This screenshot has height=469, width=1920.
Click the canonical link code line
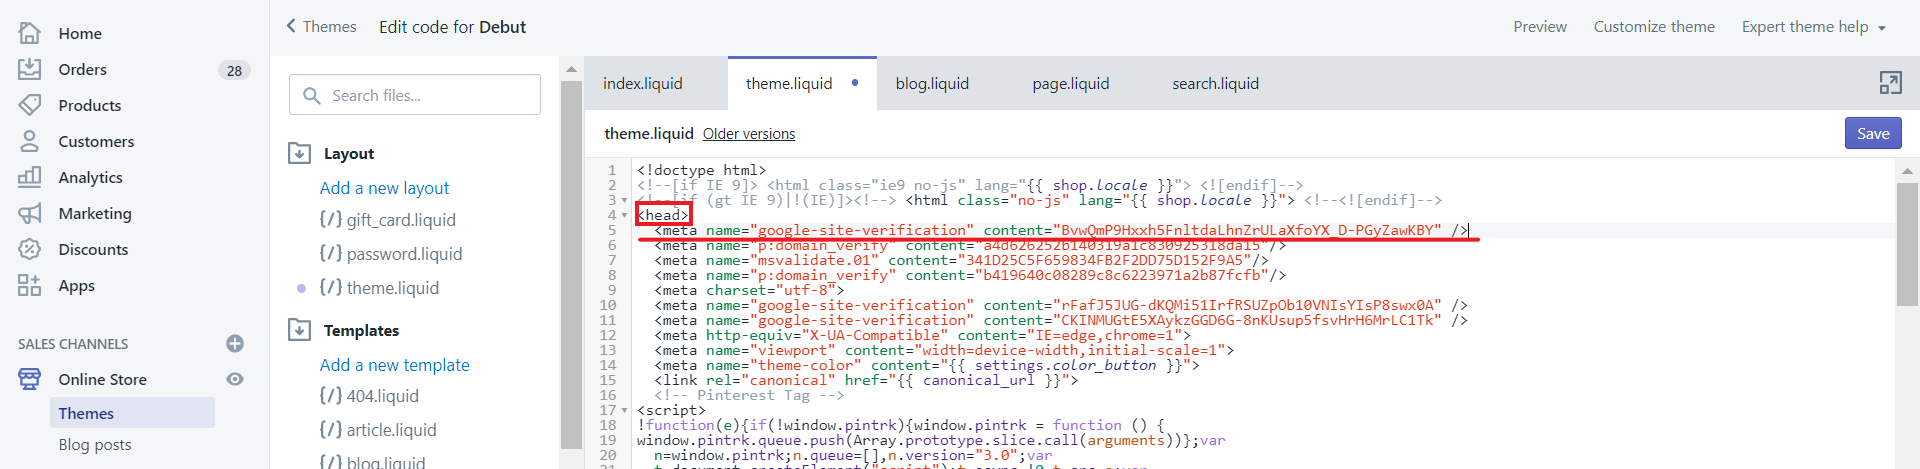click(866, 380)
